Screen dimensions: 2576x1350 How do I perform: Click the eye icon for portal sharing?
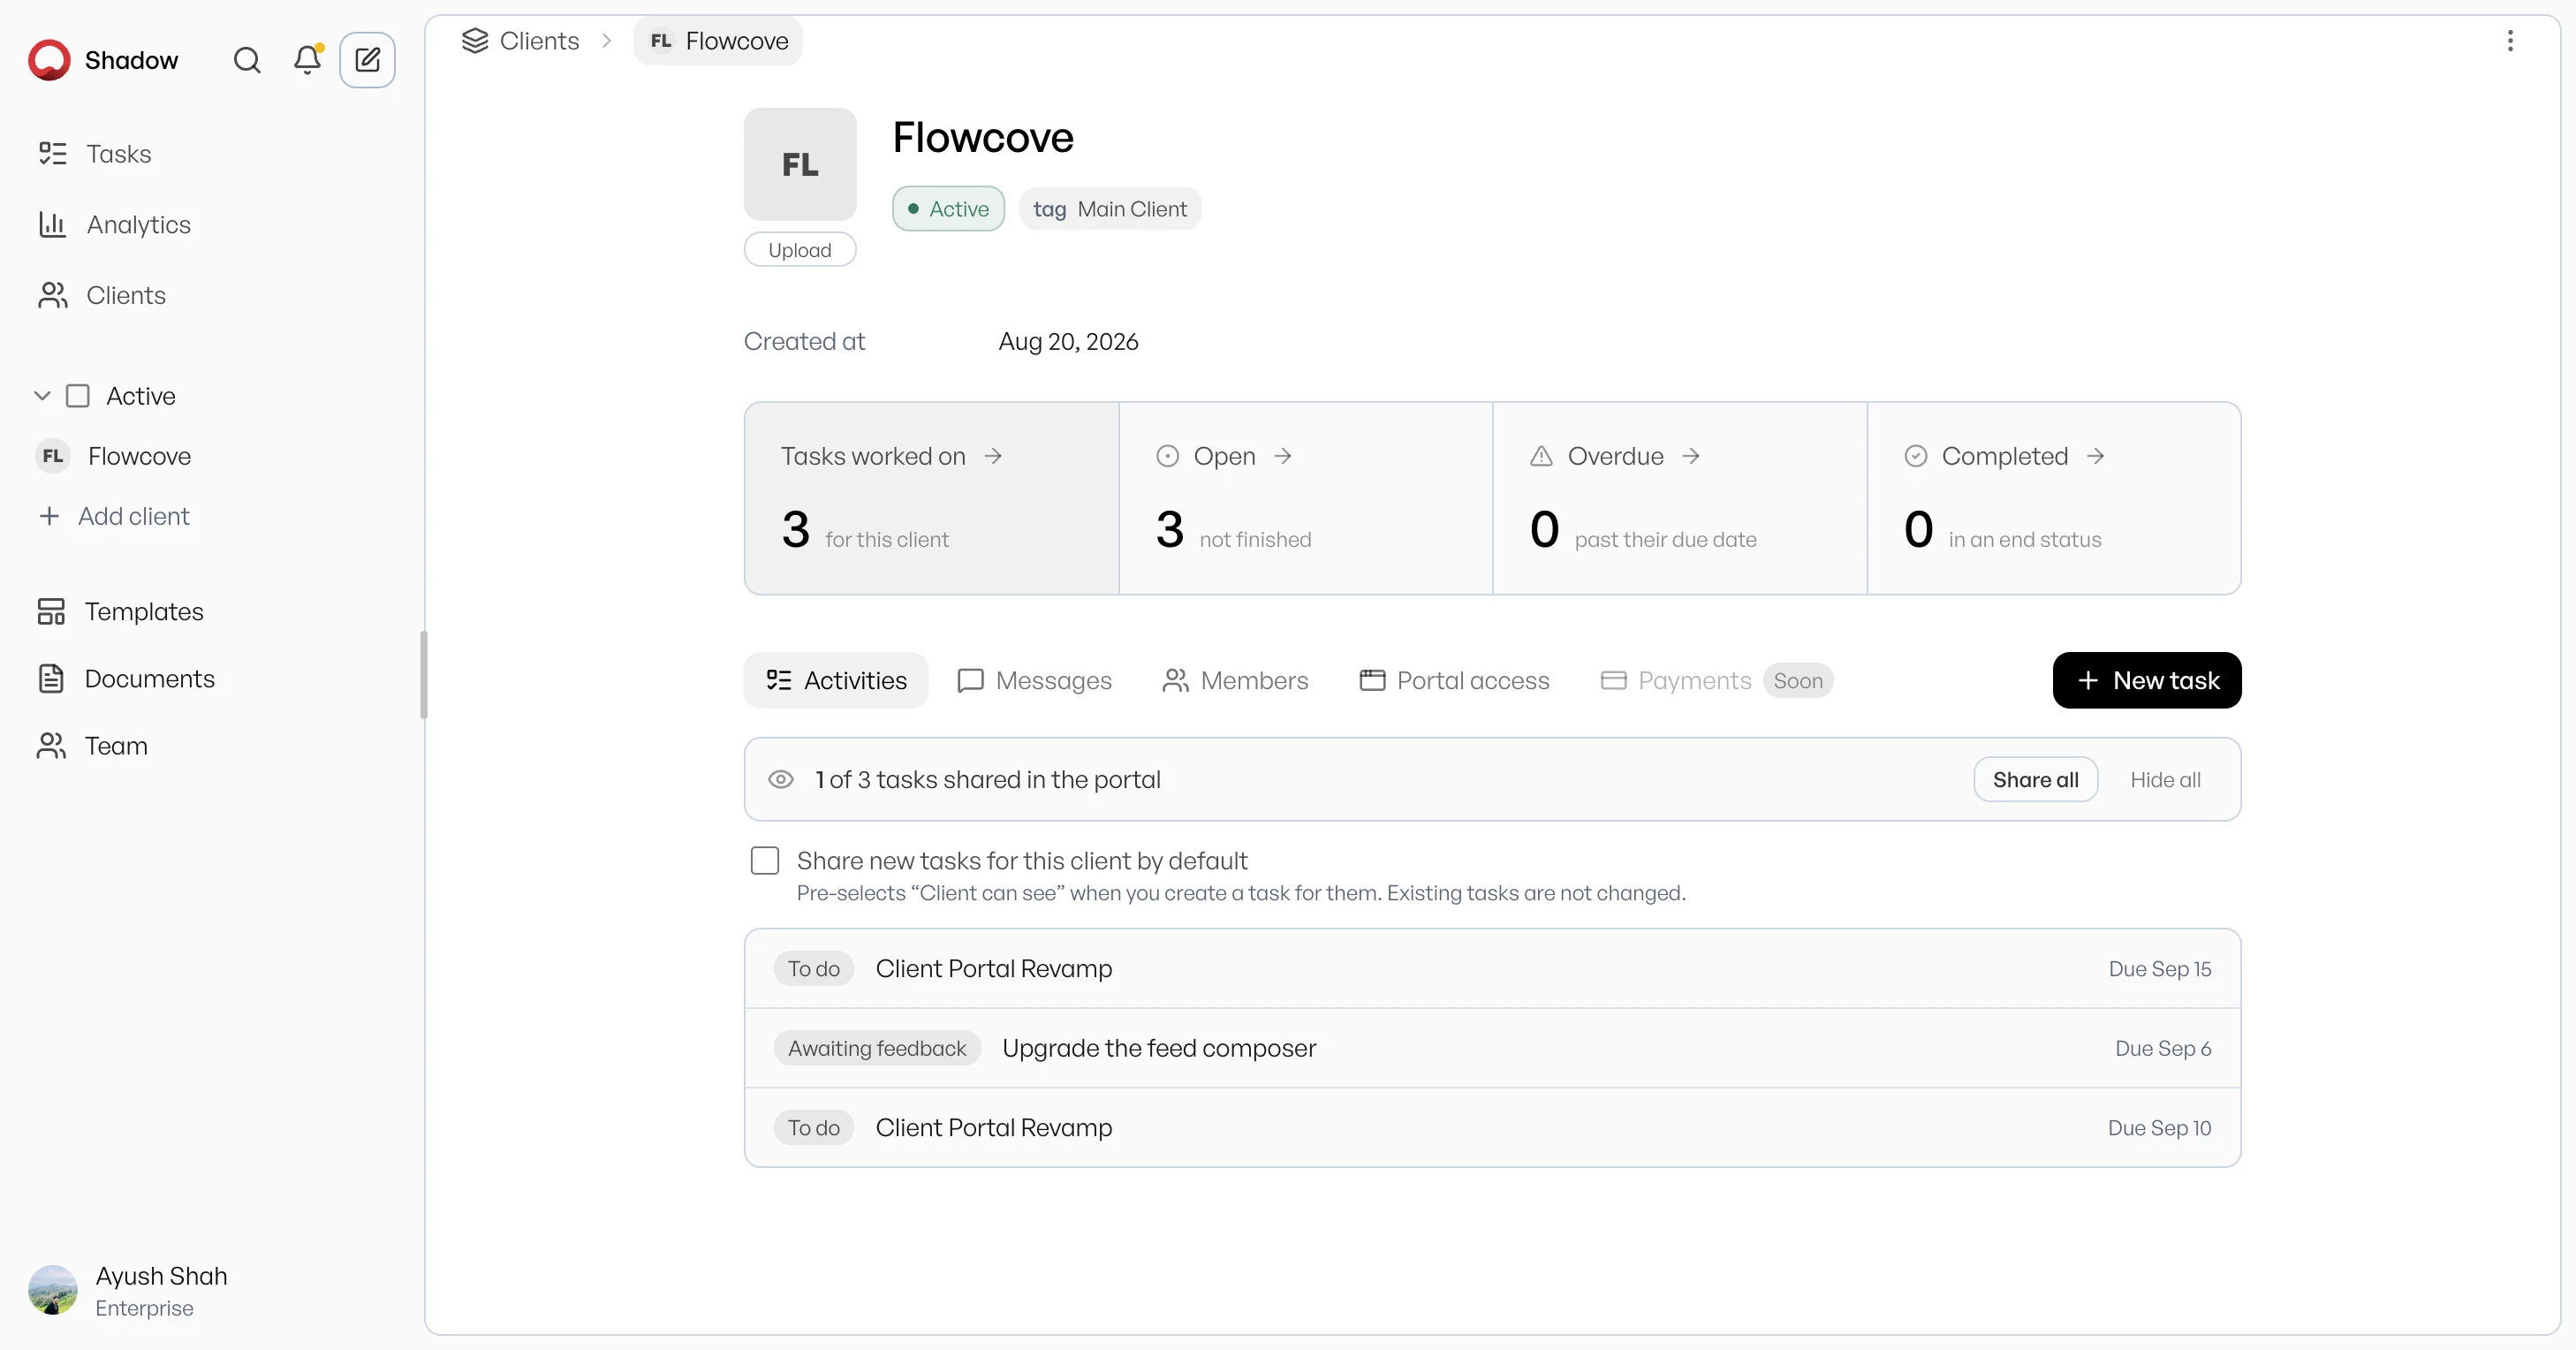pos(781,779)
